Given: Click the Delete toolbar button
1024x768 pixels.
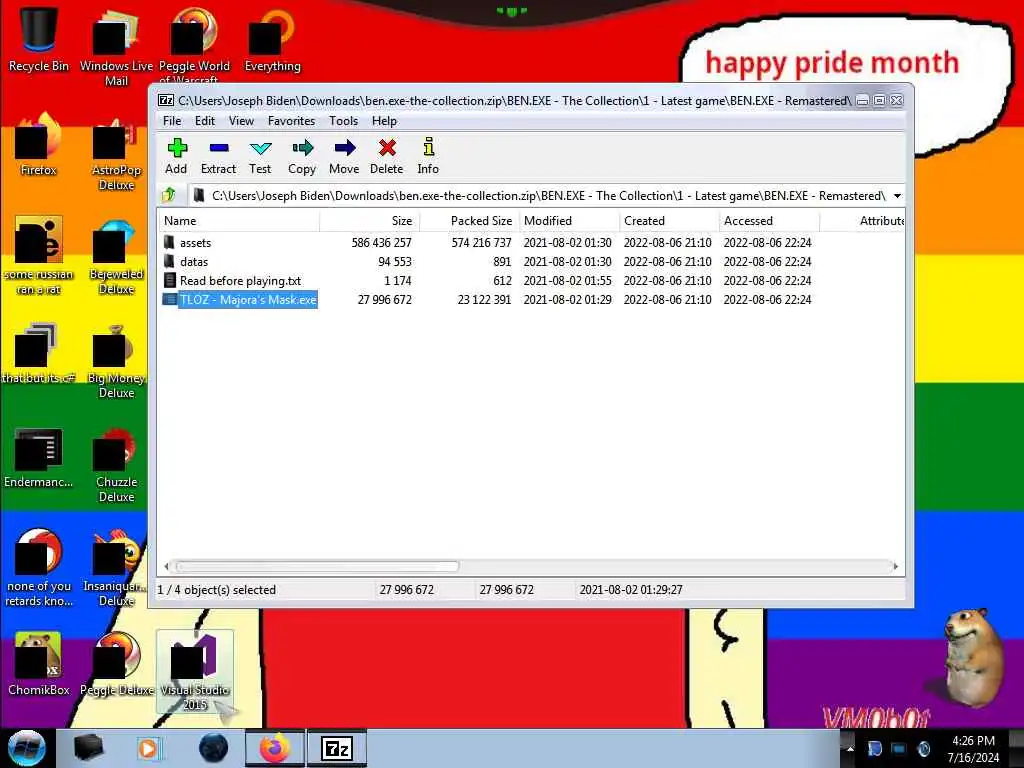Looking at the screenshot, I should click(387, 157).
